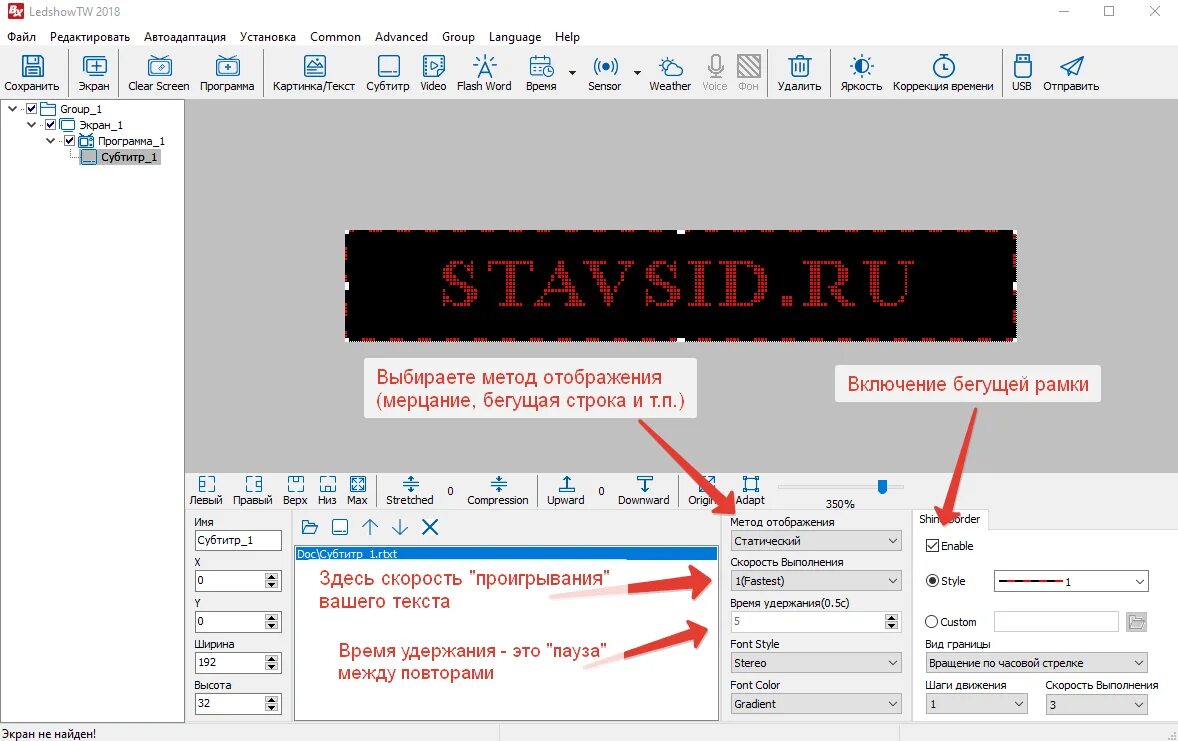This screenshot has height=741, width=1178.
Task: Collapse the Group_1 tree node
Action: (13, 109)
